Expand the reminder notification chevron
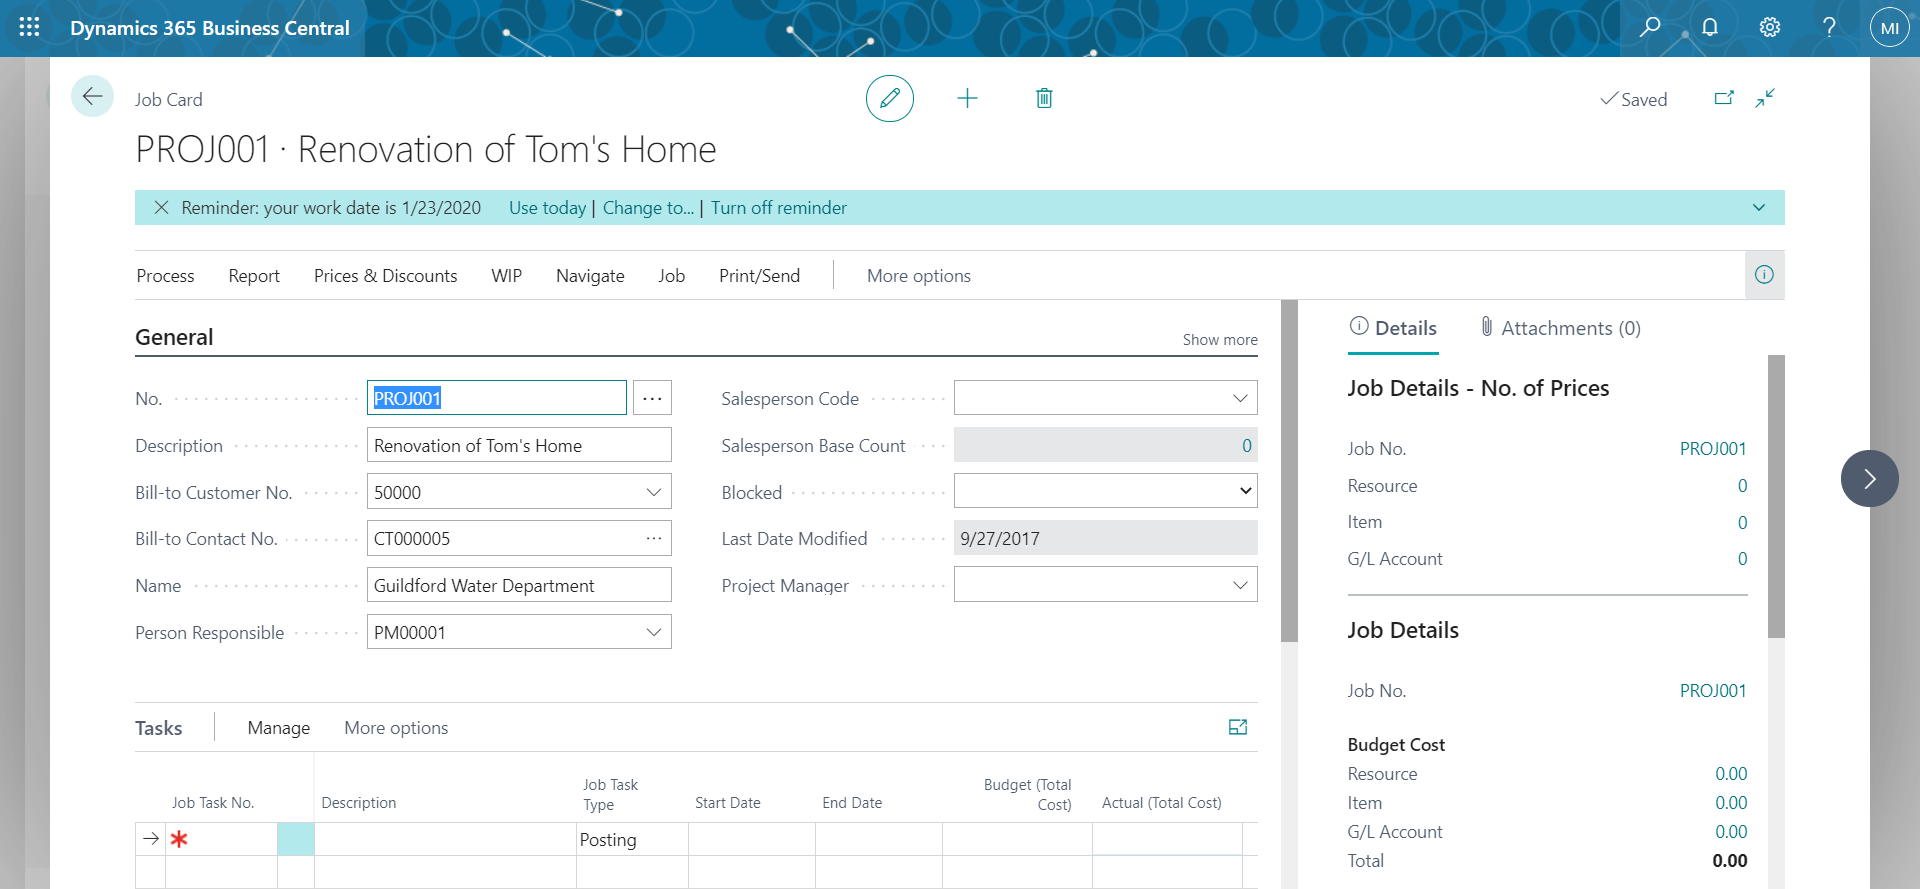 pos(1759,208)
